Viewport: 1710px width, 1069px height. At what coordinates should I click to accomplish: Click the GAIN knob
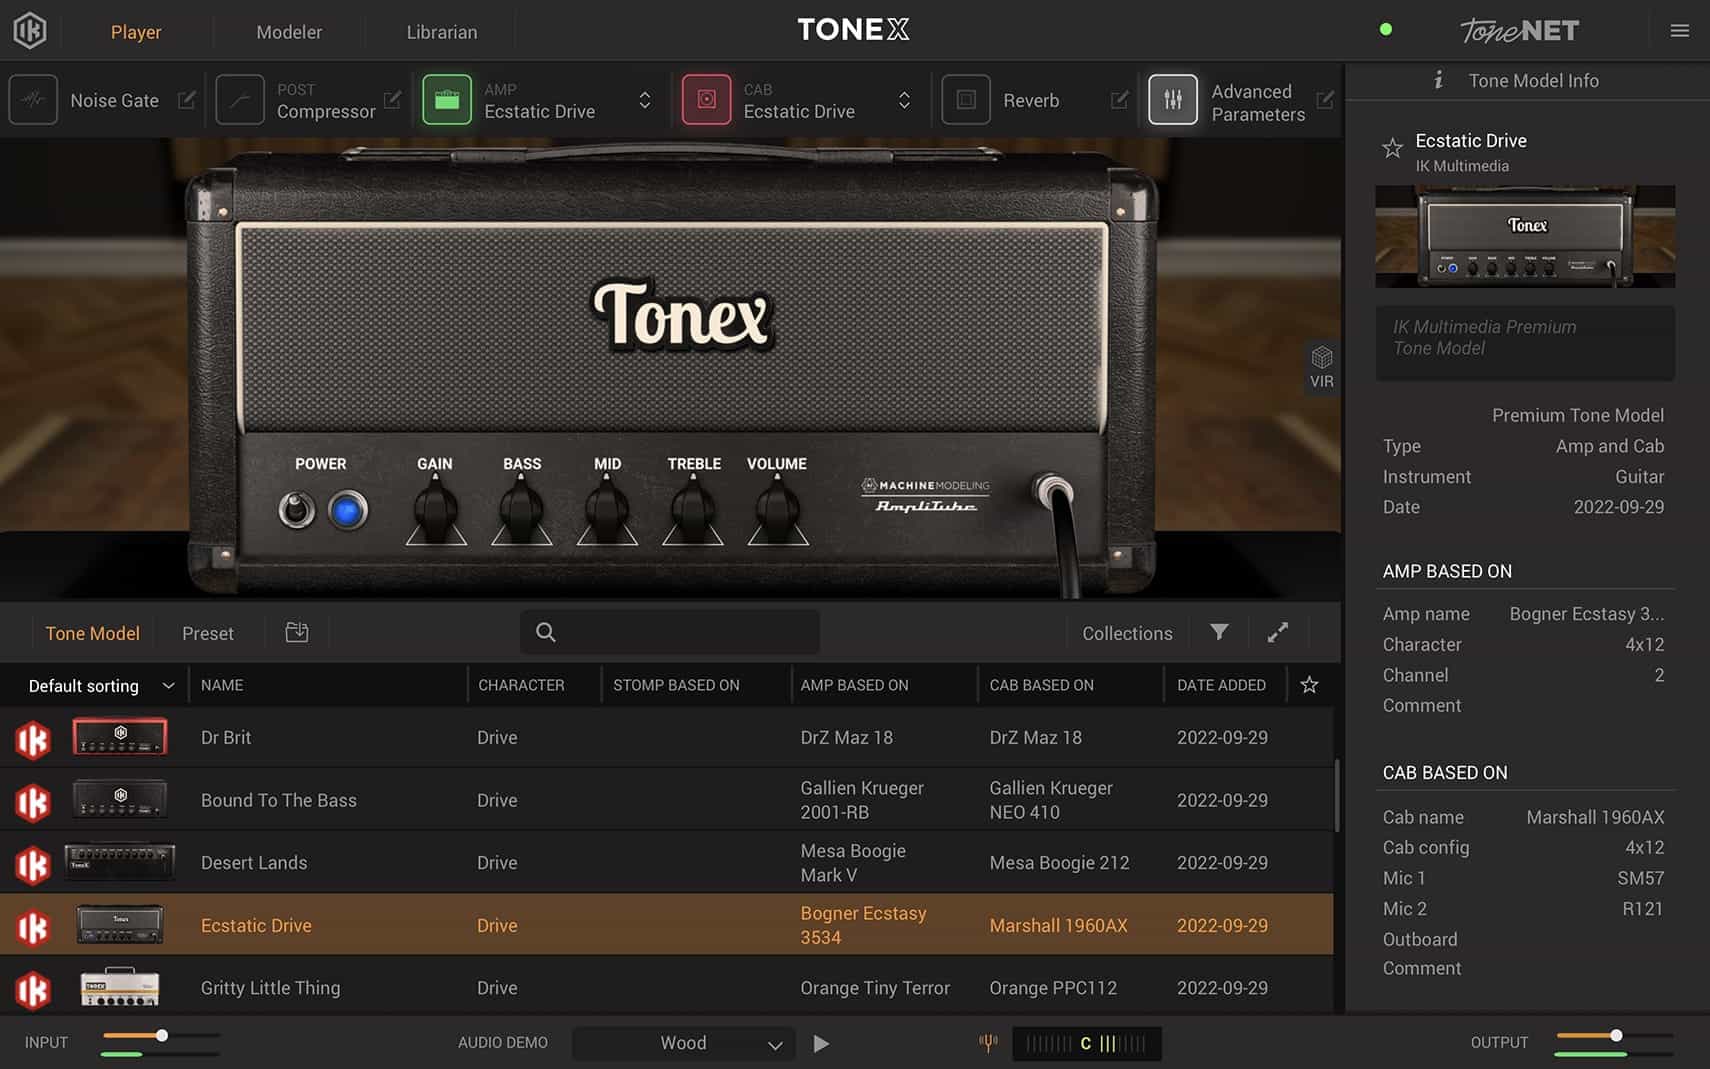pos(435,510)
